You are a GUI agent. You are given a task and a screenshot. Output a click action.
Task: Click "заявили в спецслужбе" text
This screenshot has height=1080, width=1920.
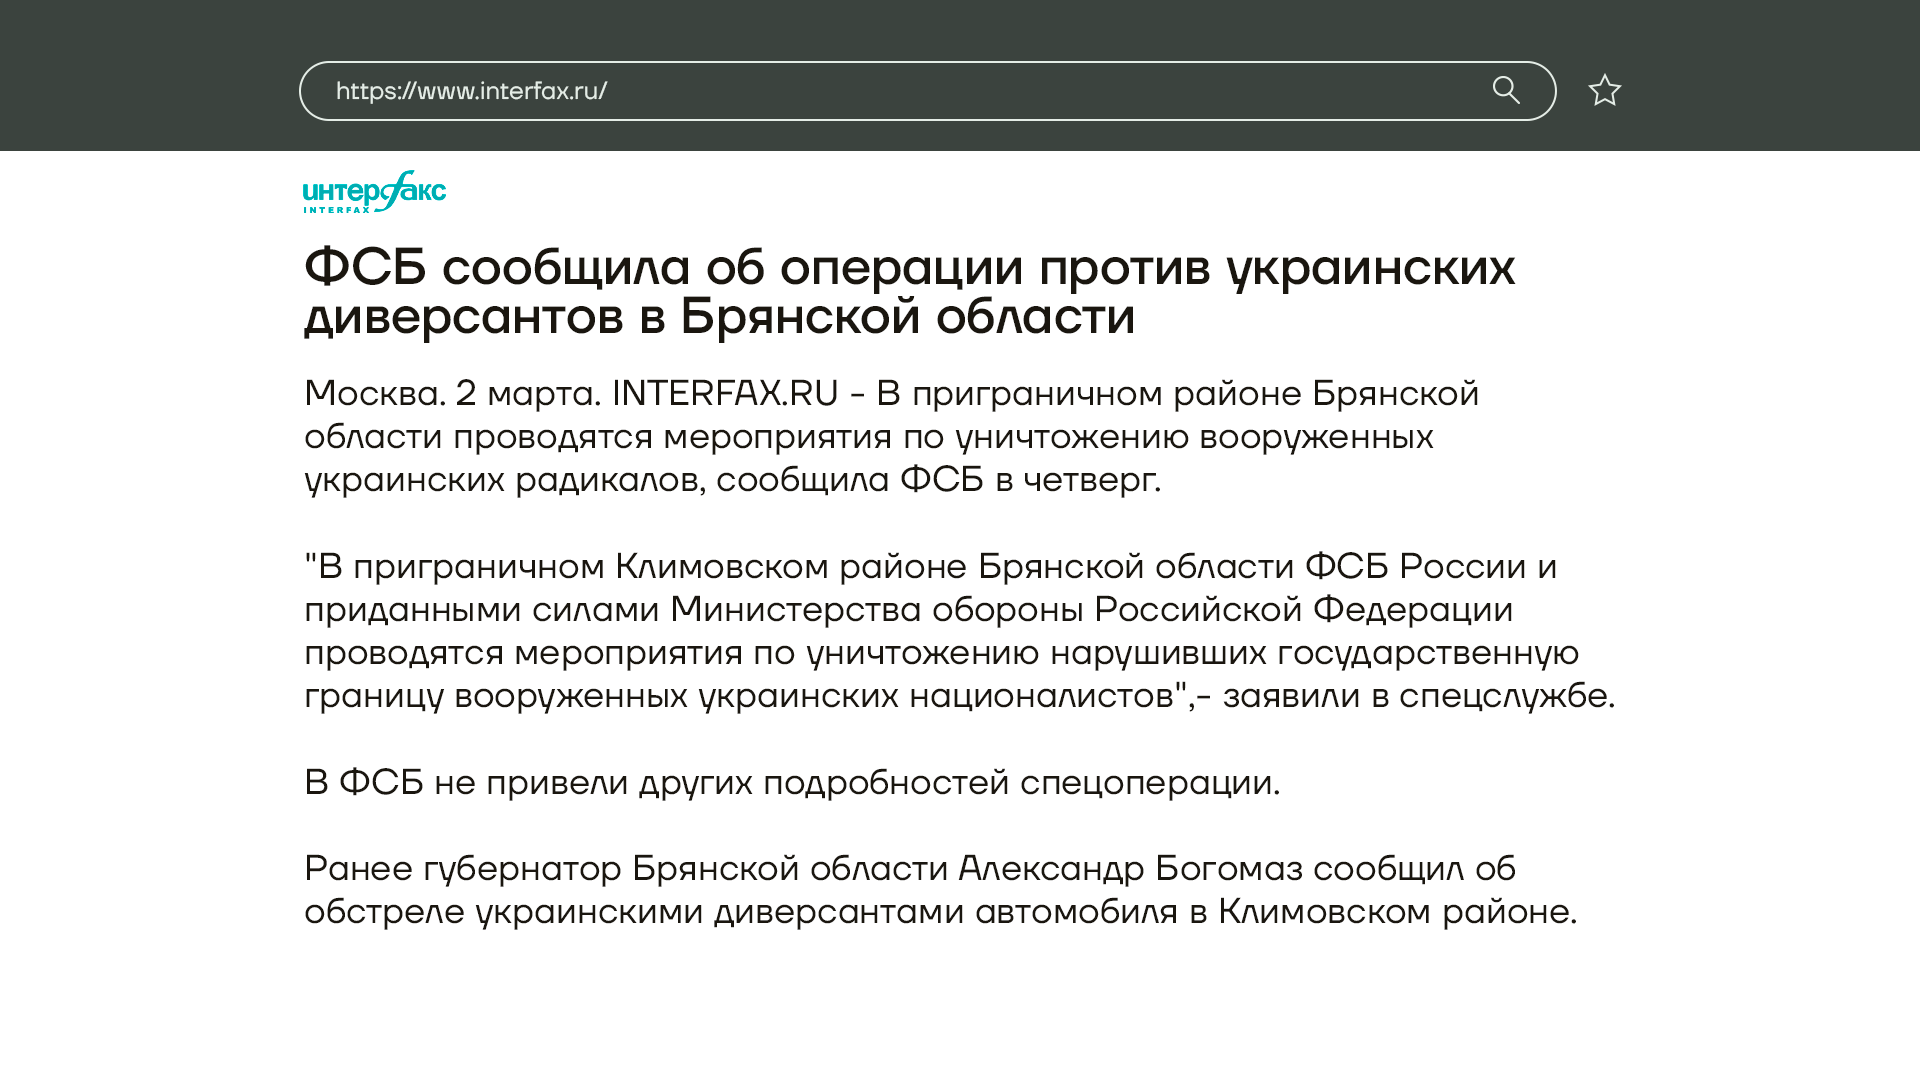(x=1417, y=696)
